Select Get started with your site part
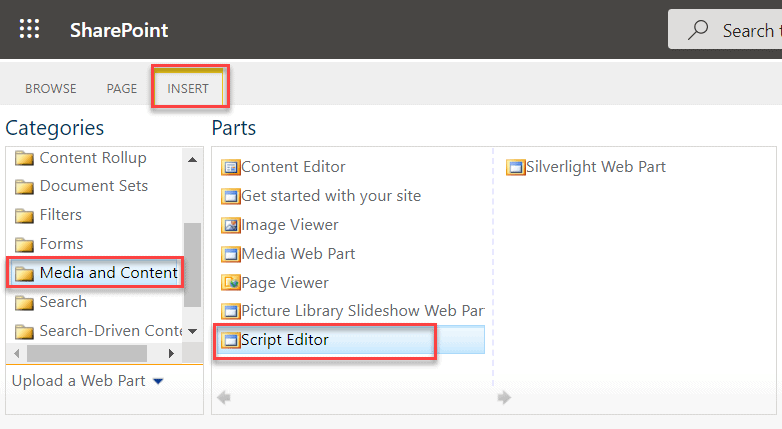Viewport: 782px width, 429px height. click(331, 196)
